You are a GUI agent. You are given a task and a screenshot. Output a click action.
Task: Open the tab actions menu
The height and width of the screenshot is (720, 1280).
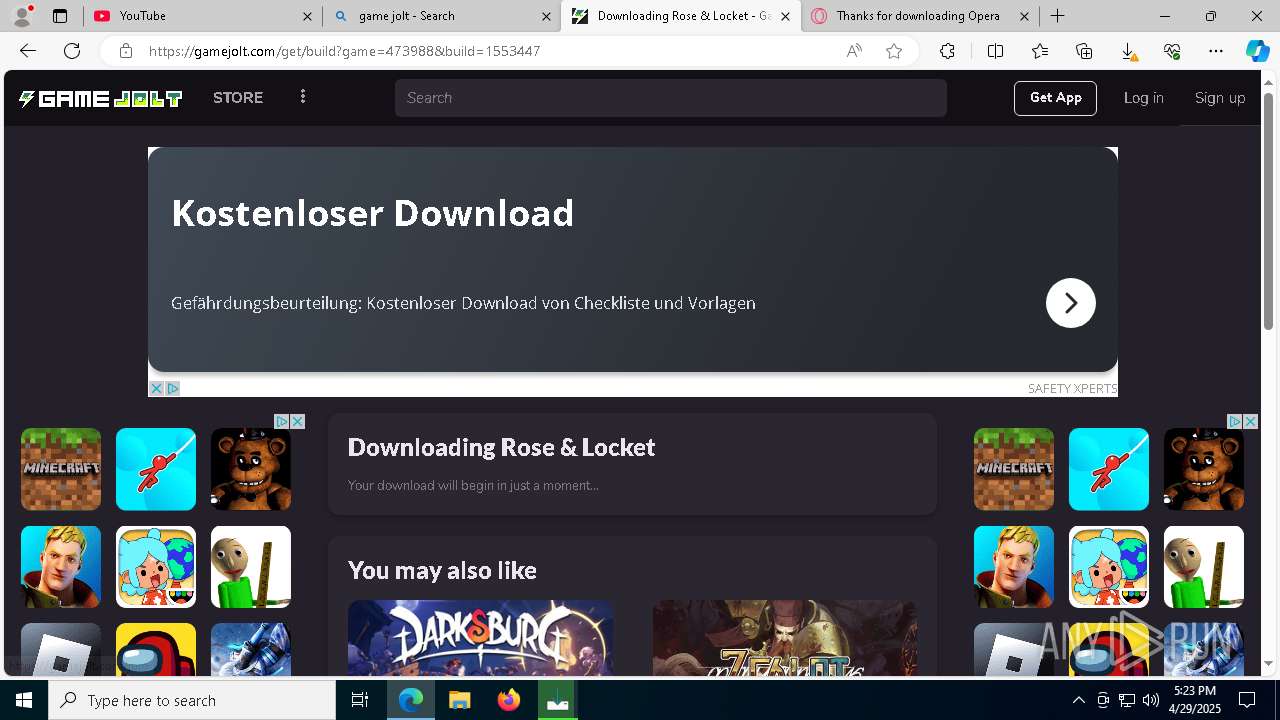coord(60,16)
